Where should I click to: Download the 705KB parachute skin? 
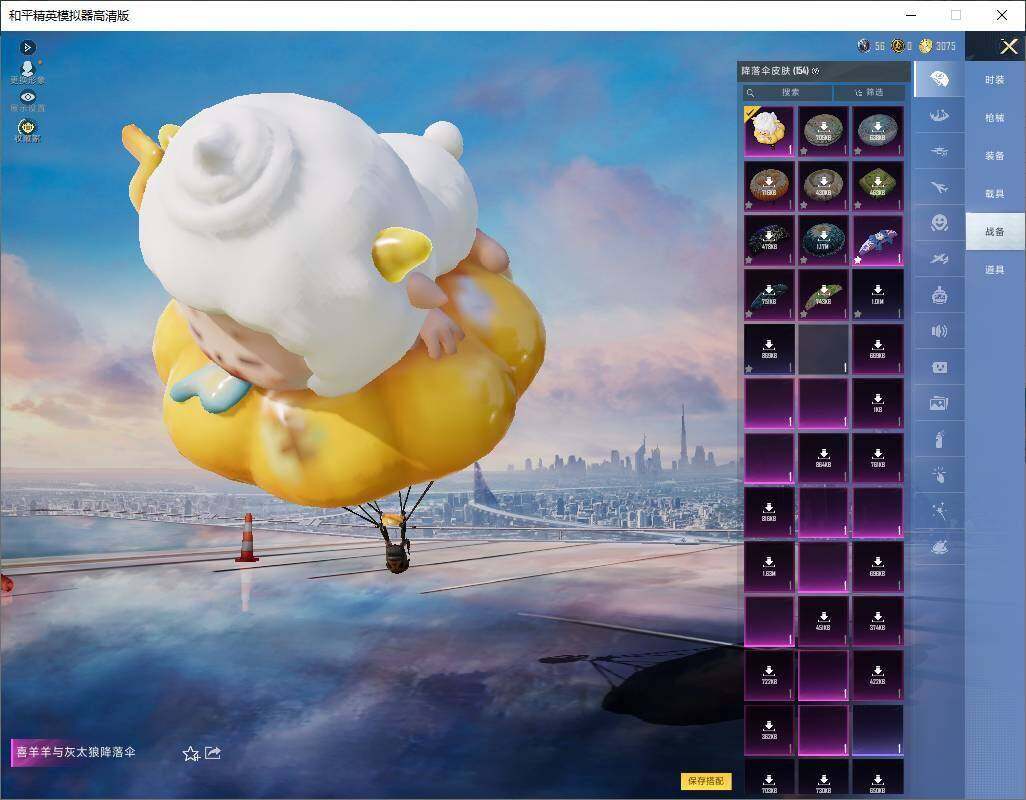coord(823,131)
